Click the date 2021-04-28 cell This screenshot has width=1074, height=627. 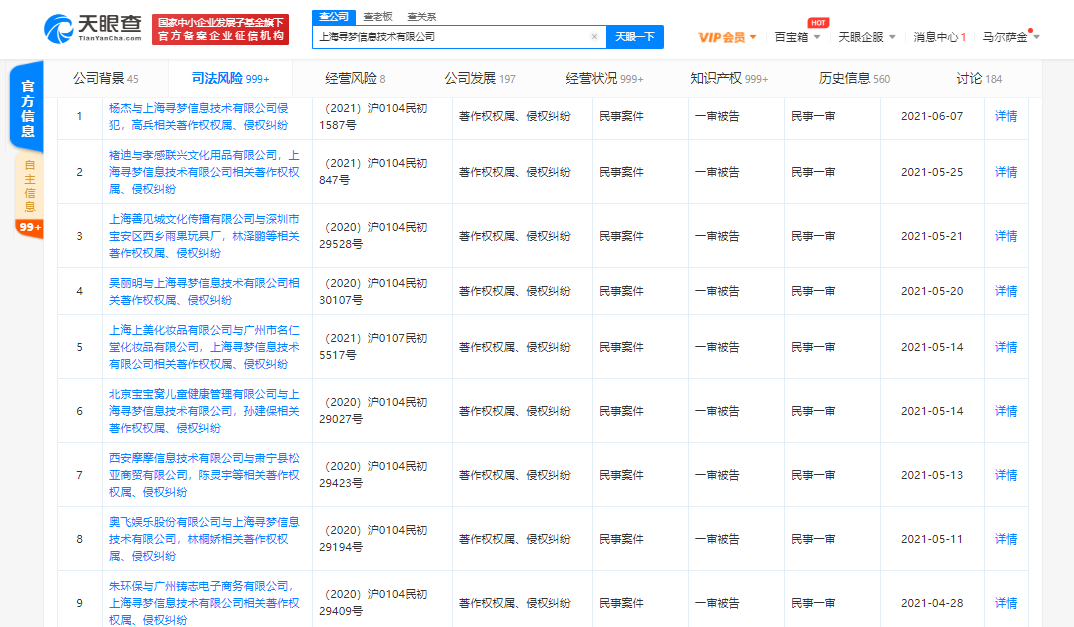[x=932, y=603]
